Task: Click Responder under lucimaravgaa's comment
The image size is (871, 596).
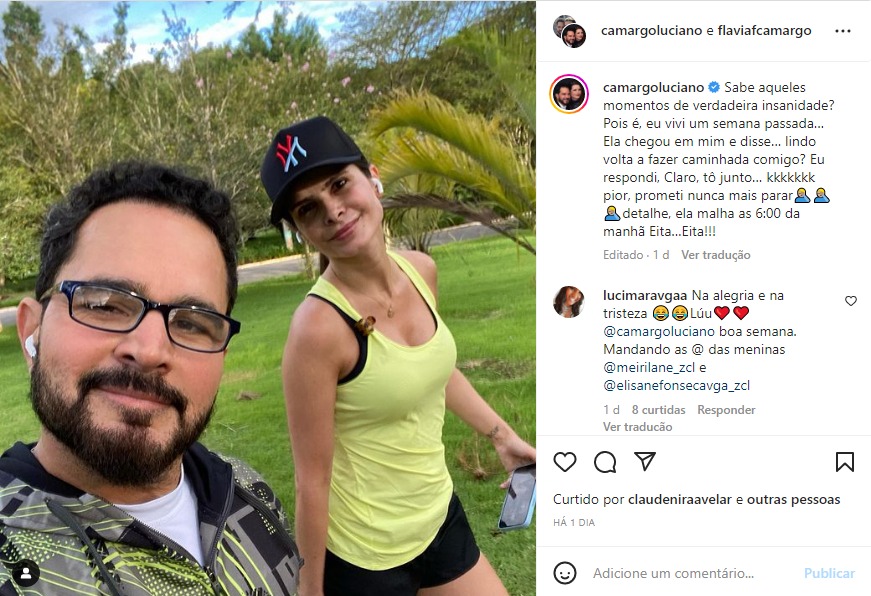Action: point(726,410)
